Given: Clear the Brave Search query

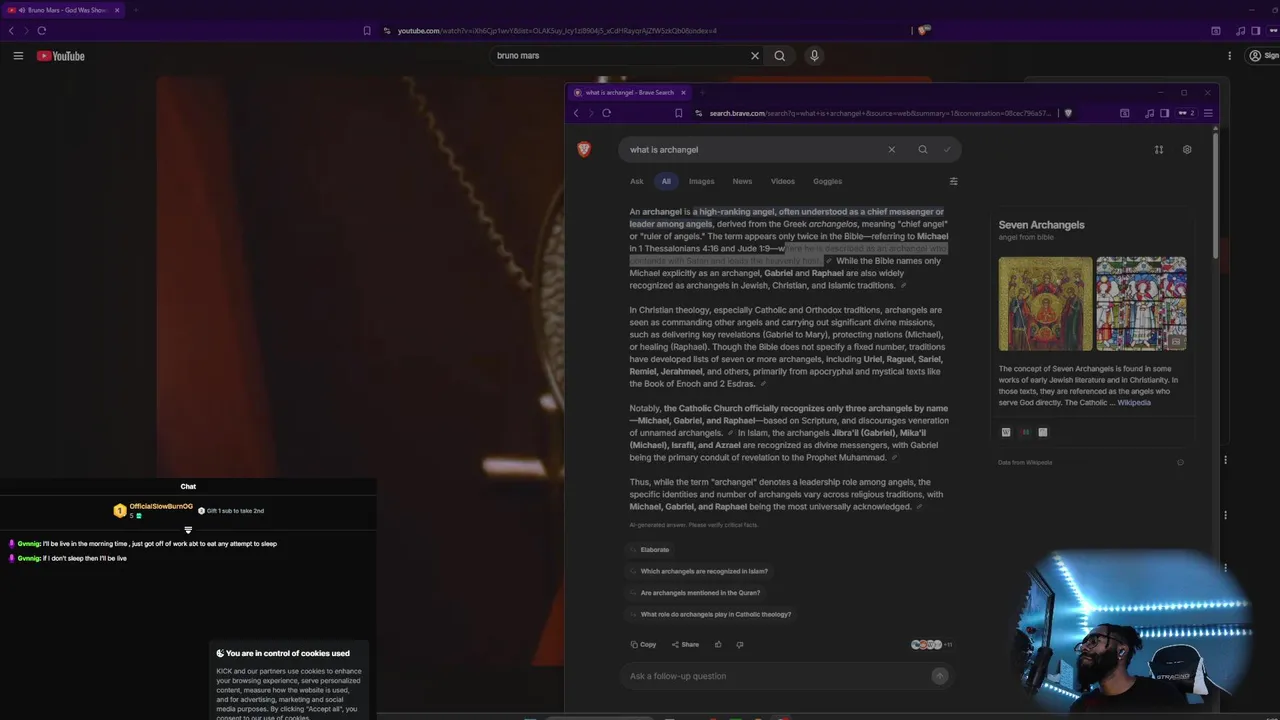Looking at the screenshot, I should tap(891, 150).
